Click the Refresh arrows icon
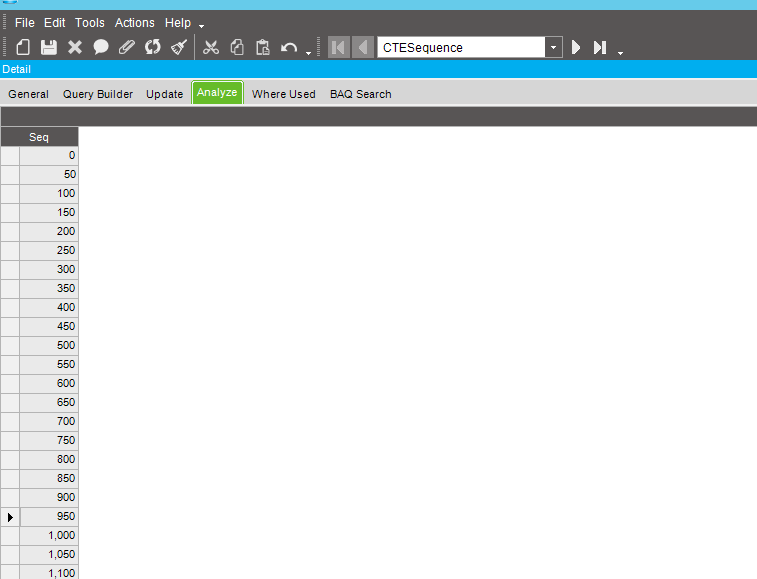Screen dimensions: 757x579 (153, 47)
